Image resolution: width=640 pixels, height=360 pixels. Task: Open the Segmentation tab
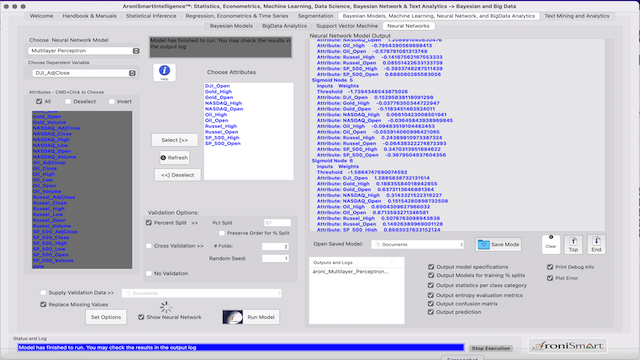tap(315, 16)
